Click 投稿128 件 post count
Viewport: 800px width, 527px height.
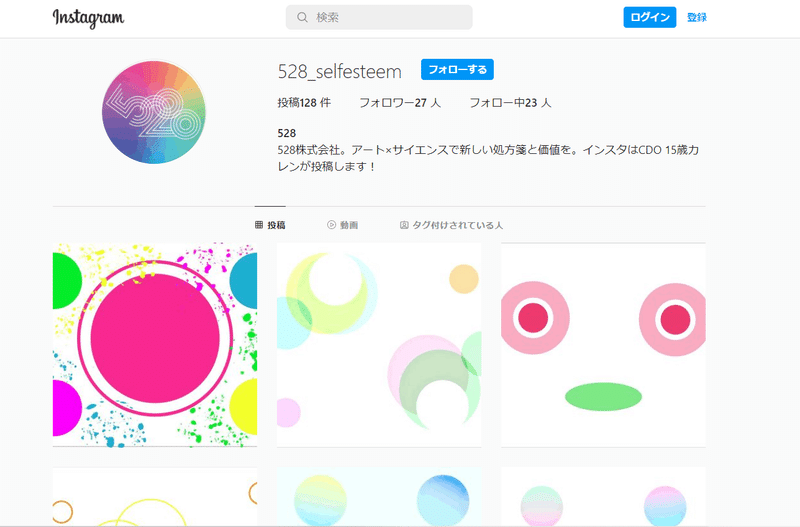pos(304,103)
